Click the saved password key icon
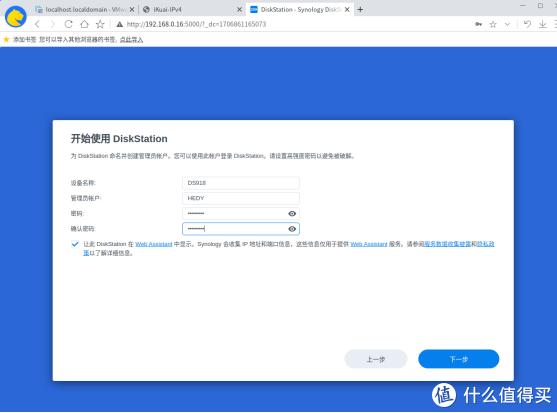Screen dimensions: 557x413 point(478,24)
